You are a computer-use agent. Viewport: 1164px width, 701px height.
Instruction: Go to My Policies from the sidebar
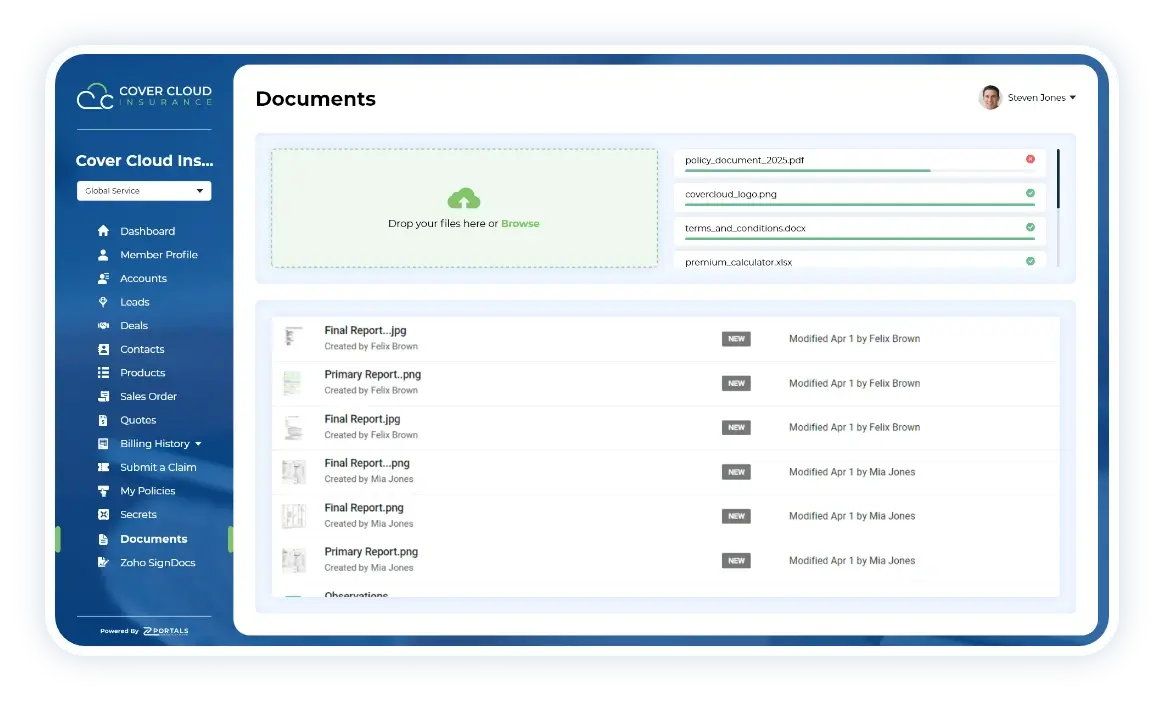(x=103, y=490)
